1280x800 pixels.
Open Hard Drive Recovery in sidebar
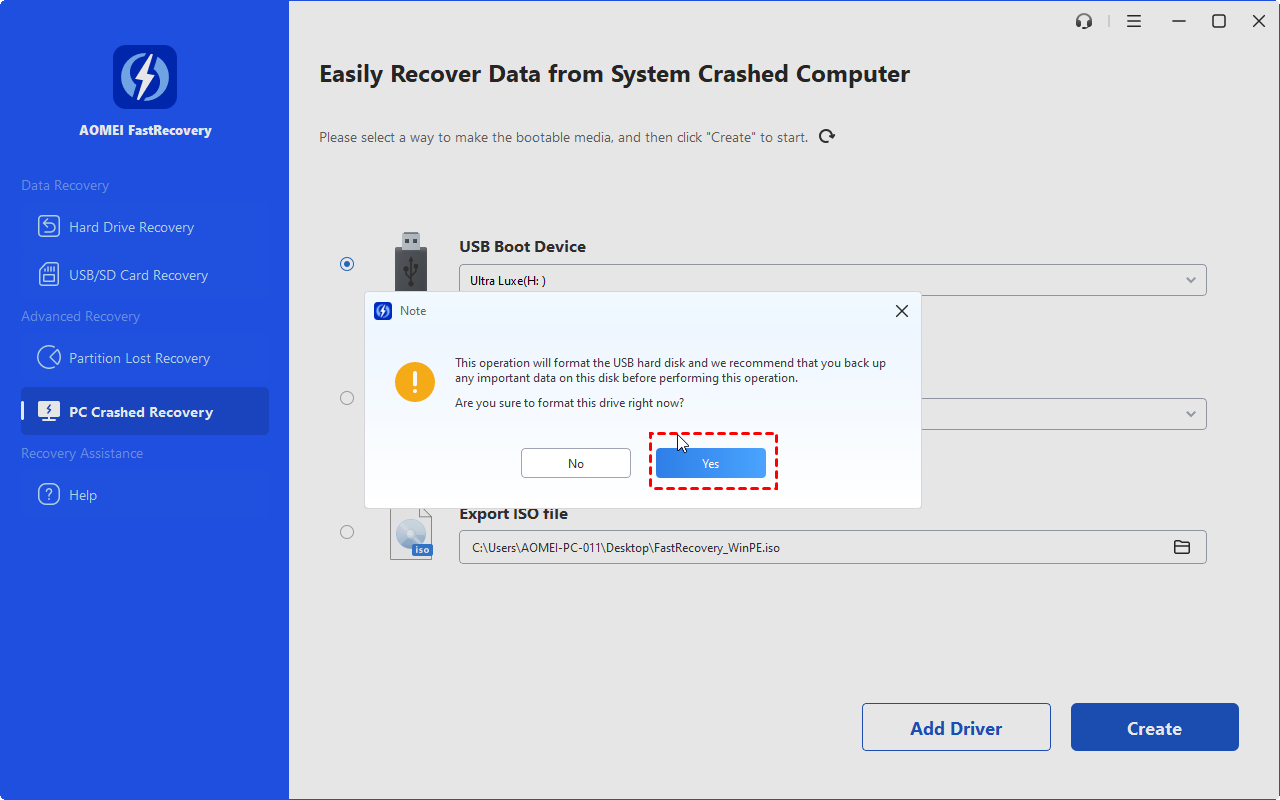131,227
